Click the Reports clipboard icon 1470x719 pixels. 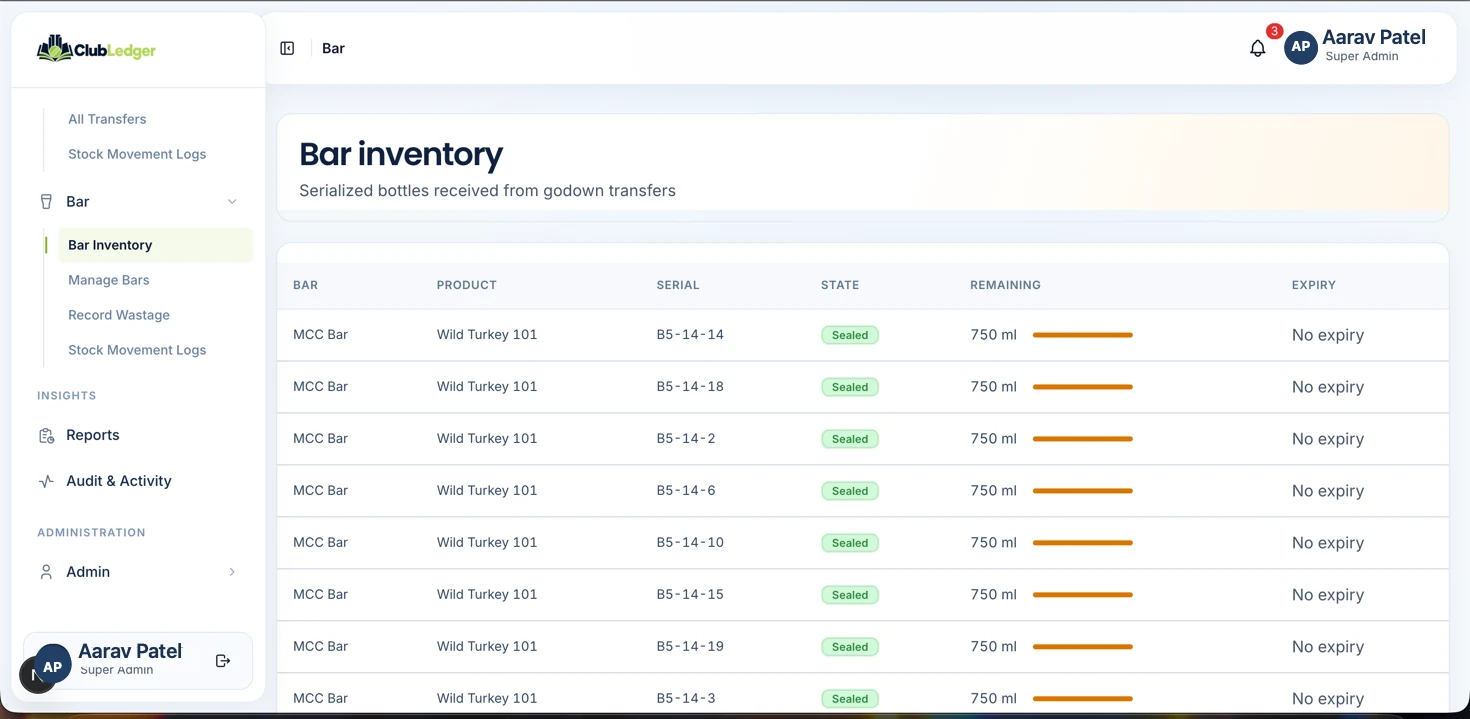46,435
